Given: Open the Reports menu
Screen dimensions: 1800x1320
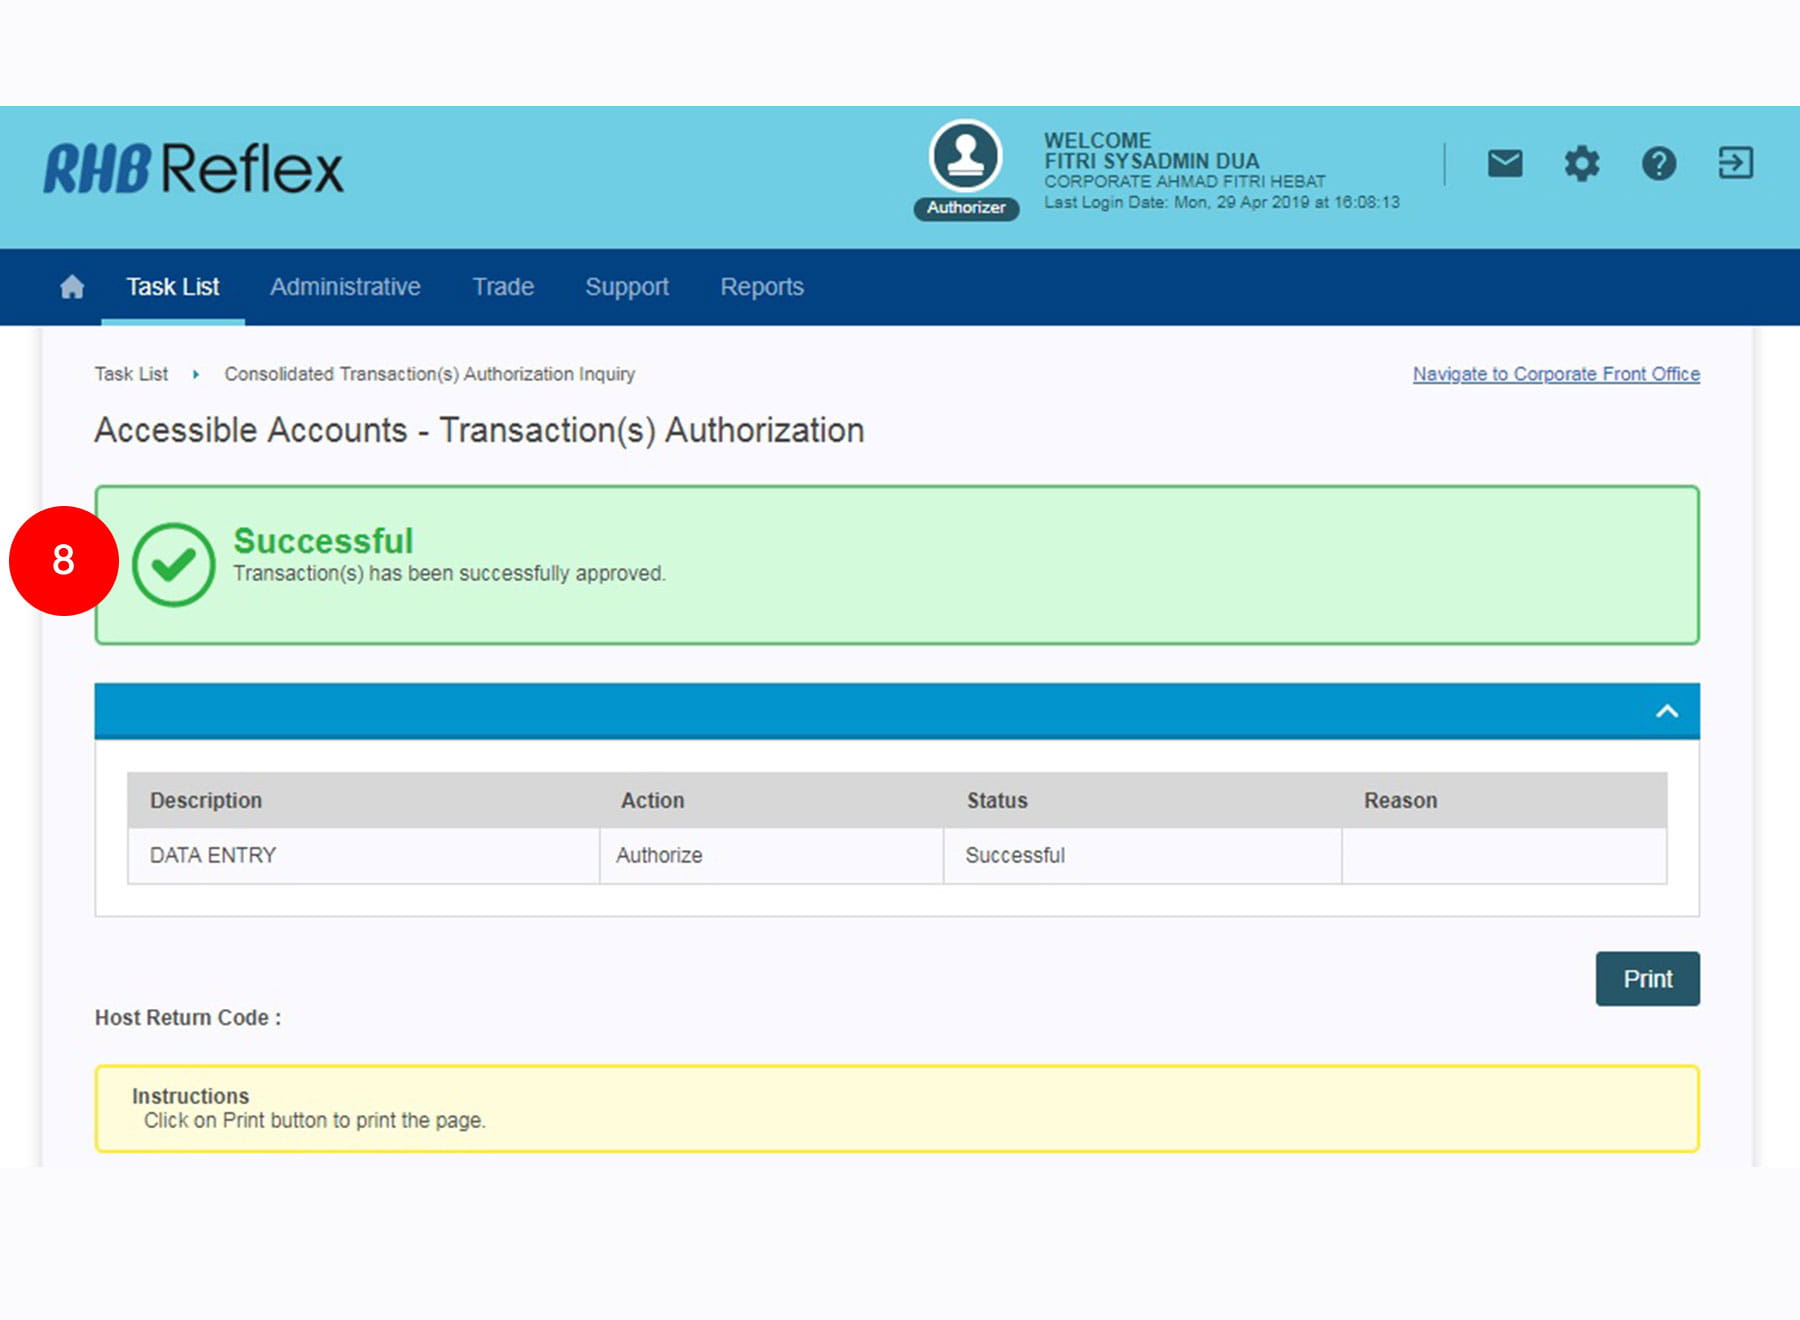Looking at the screenshot, I should coord(762,287).
